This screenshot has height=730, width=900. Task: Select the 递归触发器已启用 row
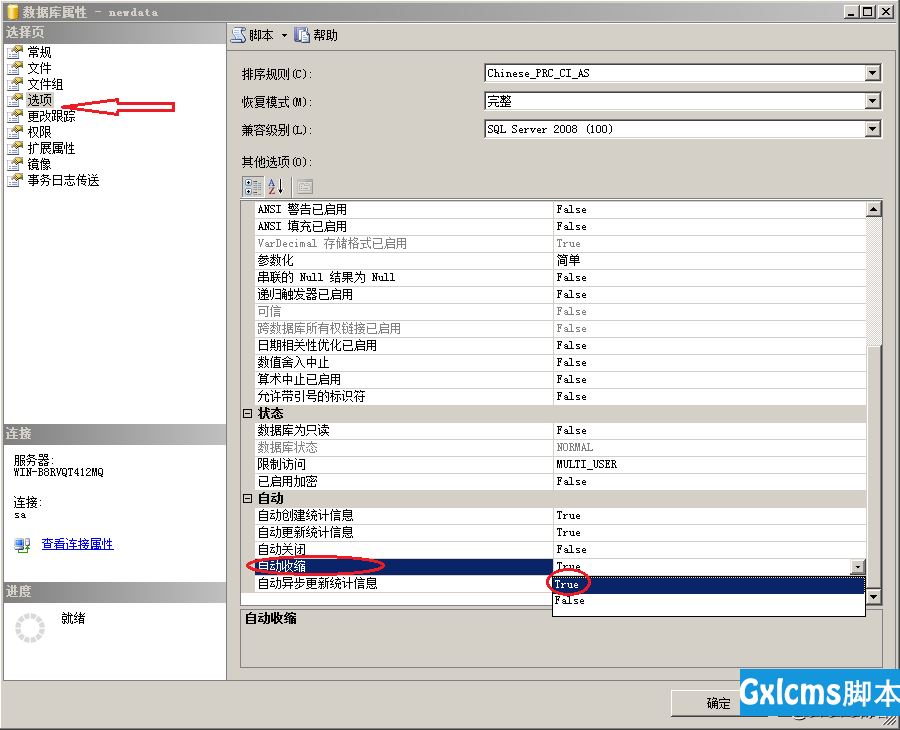click(x=560, y=294)
